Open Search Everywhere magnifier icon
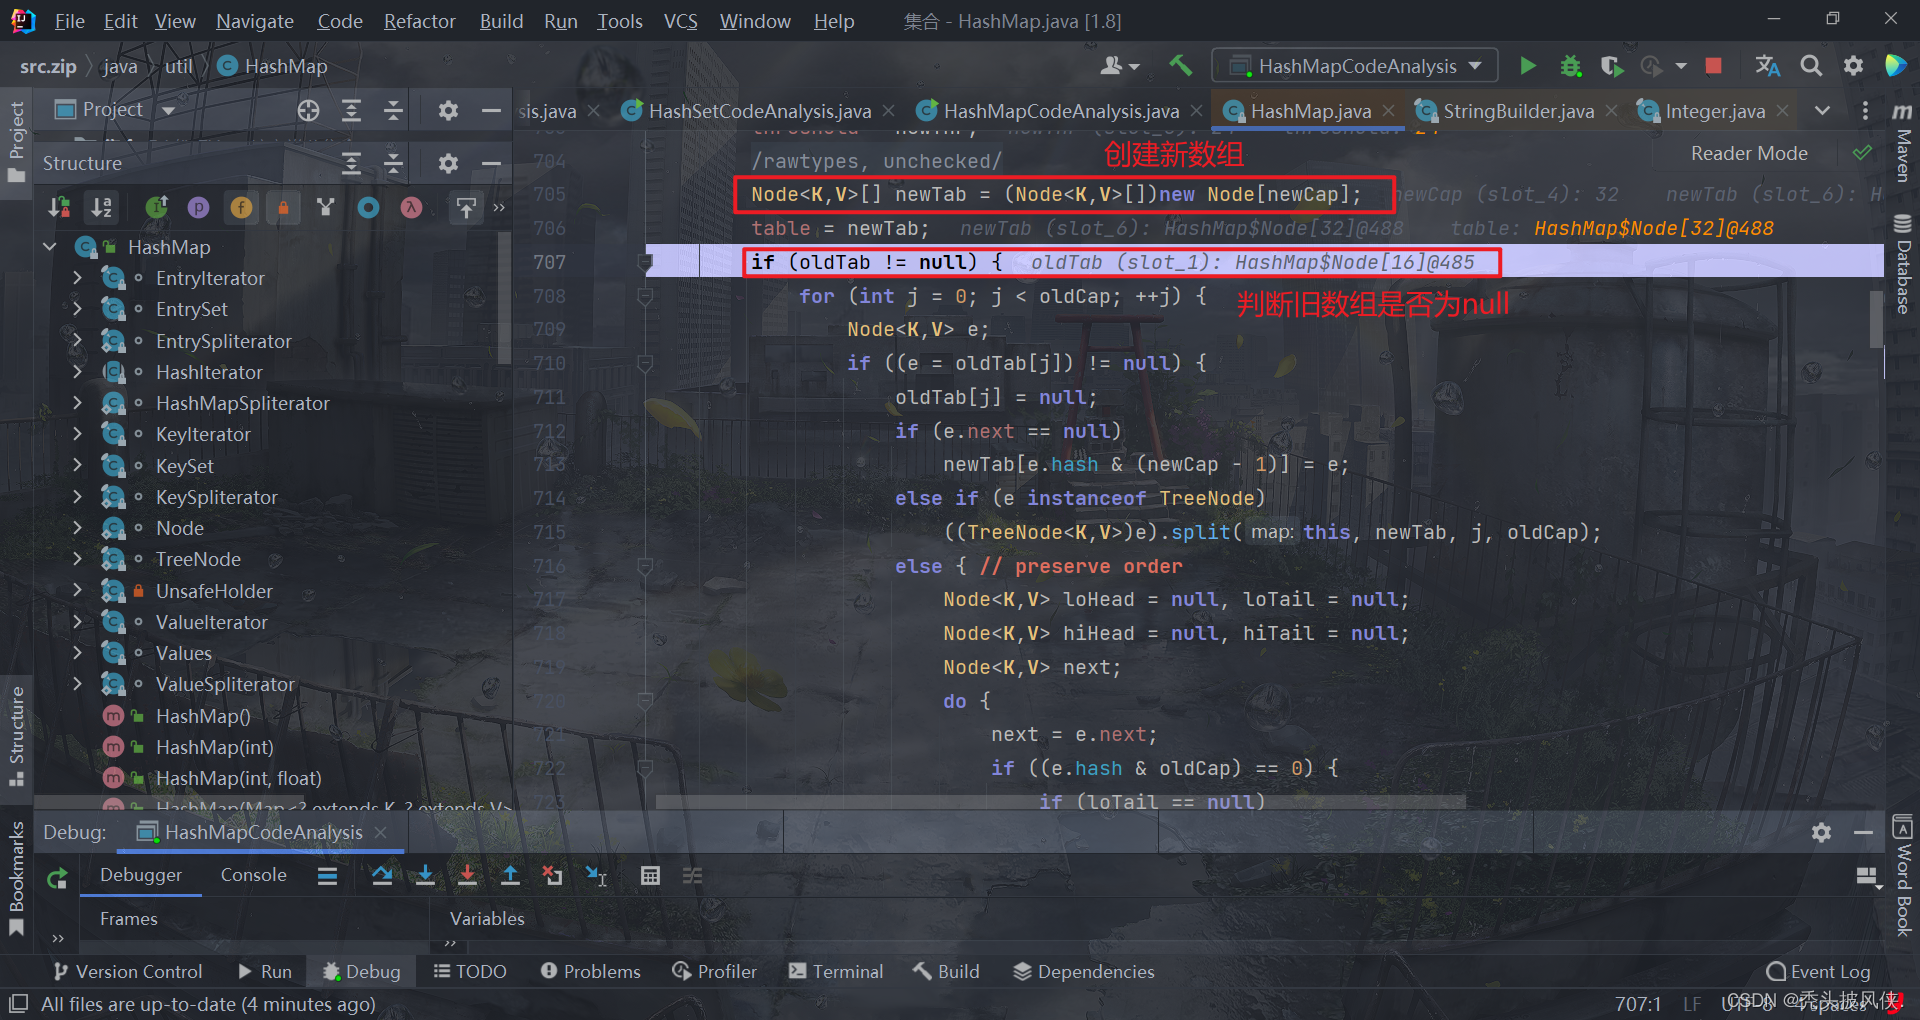This screenshot has height=1020, width=1920. pyautogui.click(x=1811, y=66)
